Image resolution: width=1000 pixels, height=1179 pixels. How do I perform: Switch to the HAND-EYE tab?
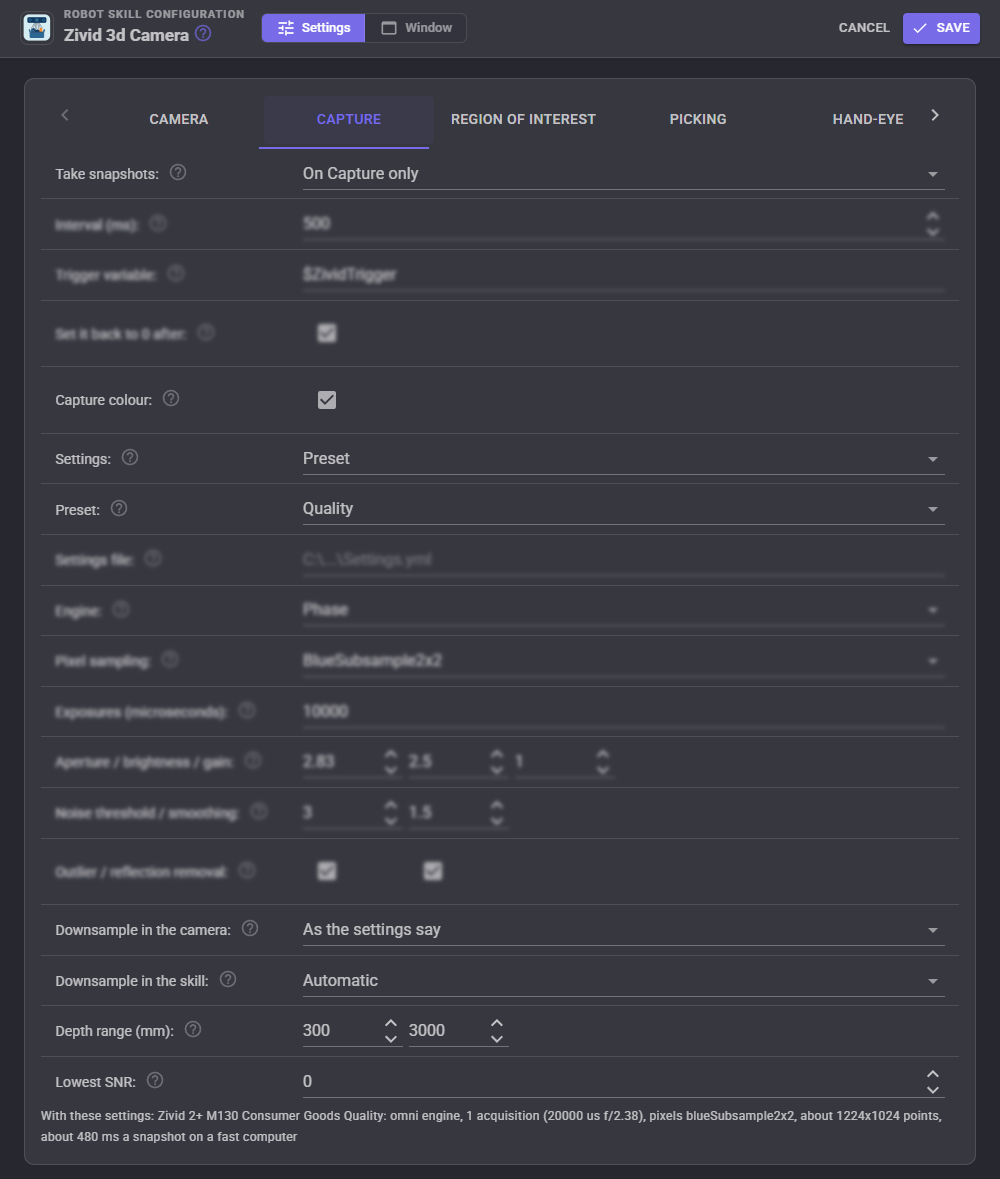click(x=868, y=120)
